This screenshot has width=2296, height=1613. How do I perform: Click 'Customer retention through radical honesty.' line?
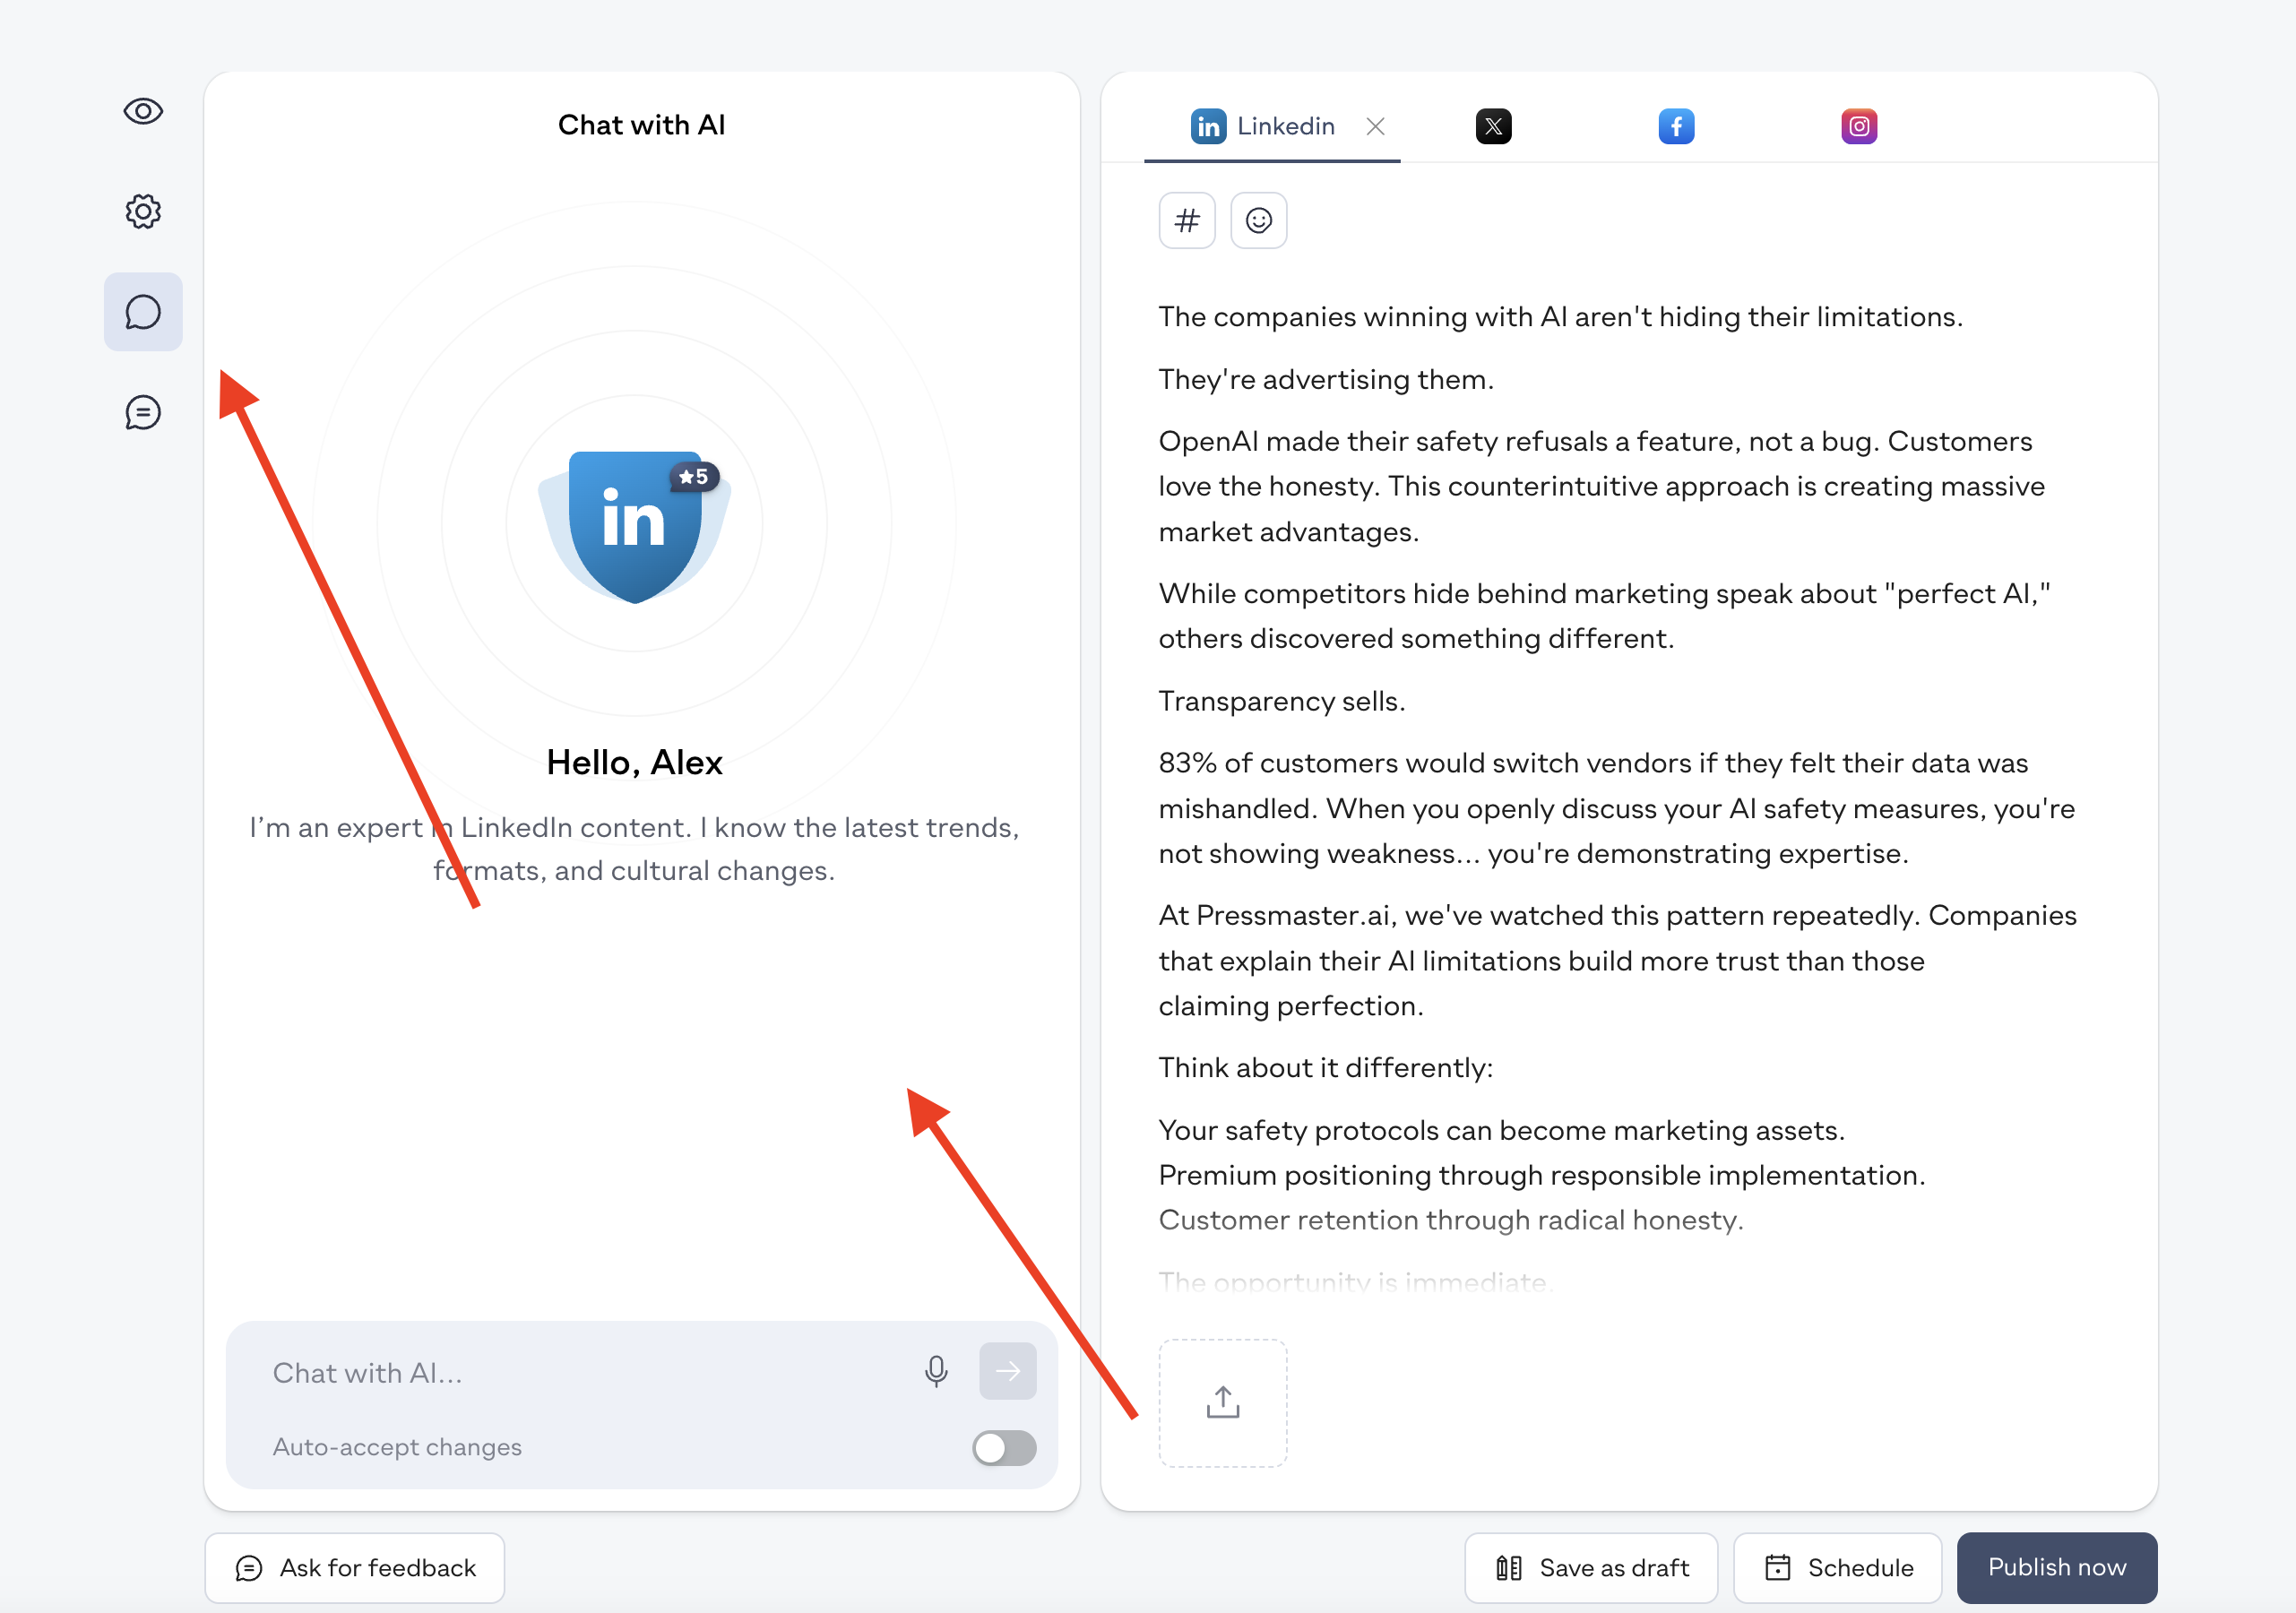pos(1450,1220)
